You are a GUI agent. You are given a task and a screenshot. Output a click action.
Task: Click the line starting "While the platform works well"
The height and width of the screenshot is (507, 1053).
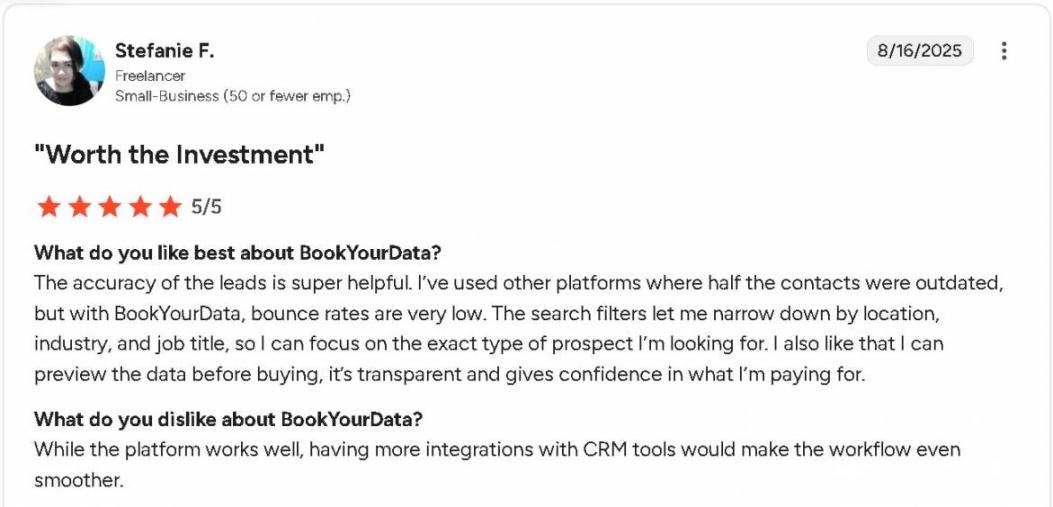pyautogui.click(x=496, y=449)
